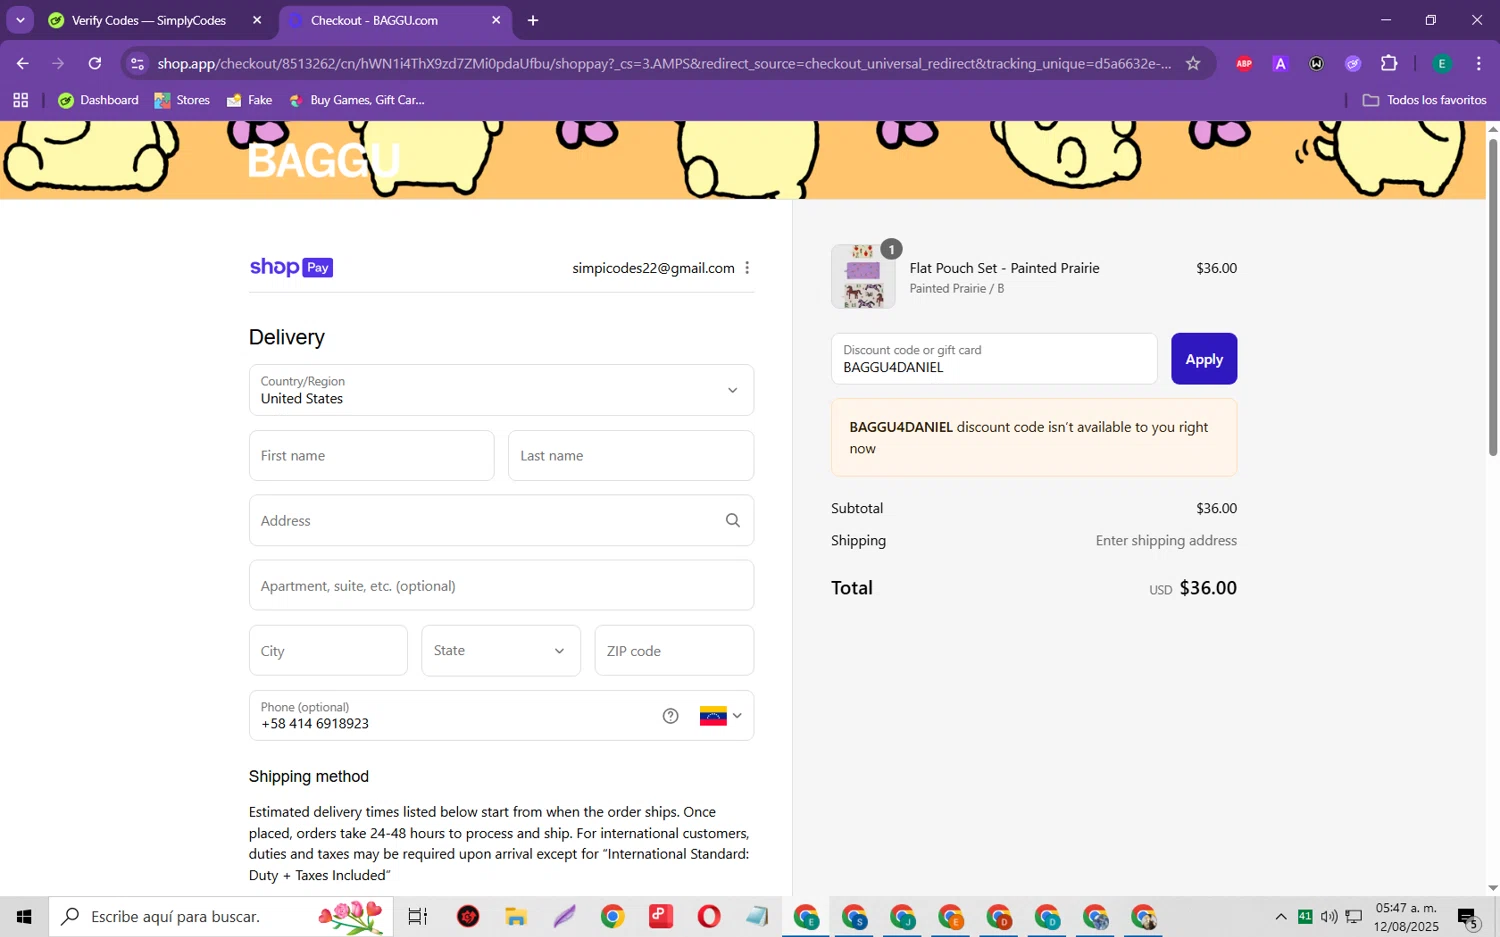Open a new browser tab
The image size is (1500, 937).
533,20
